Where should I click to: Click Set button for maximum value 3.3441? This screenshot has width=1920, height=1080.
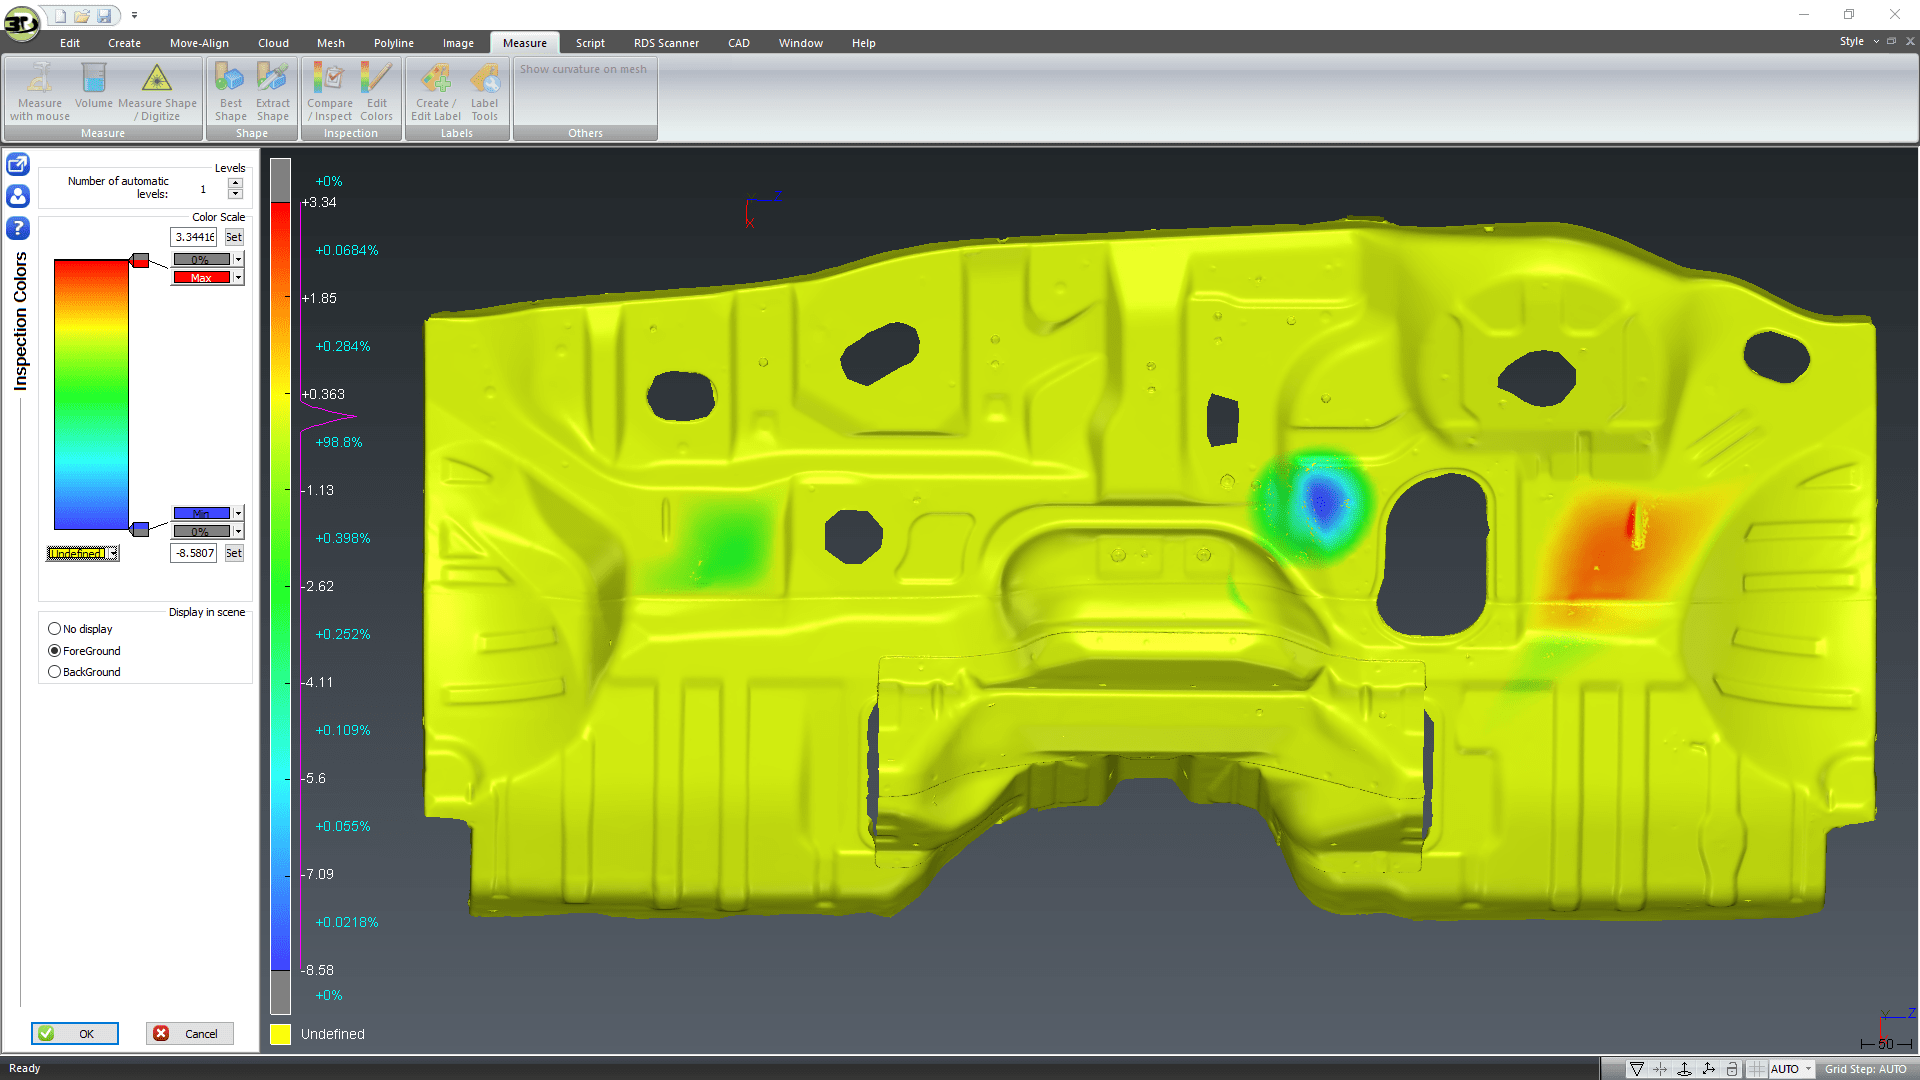click(234, 237)
